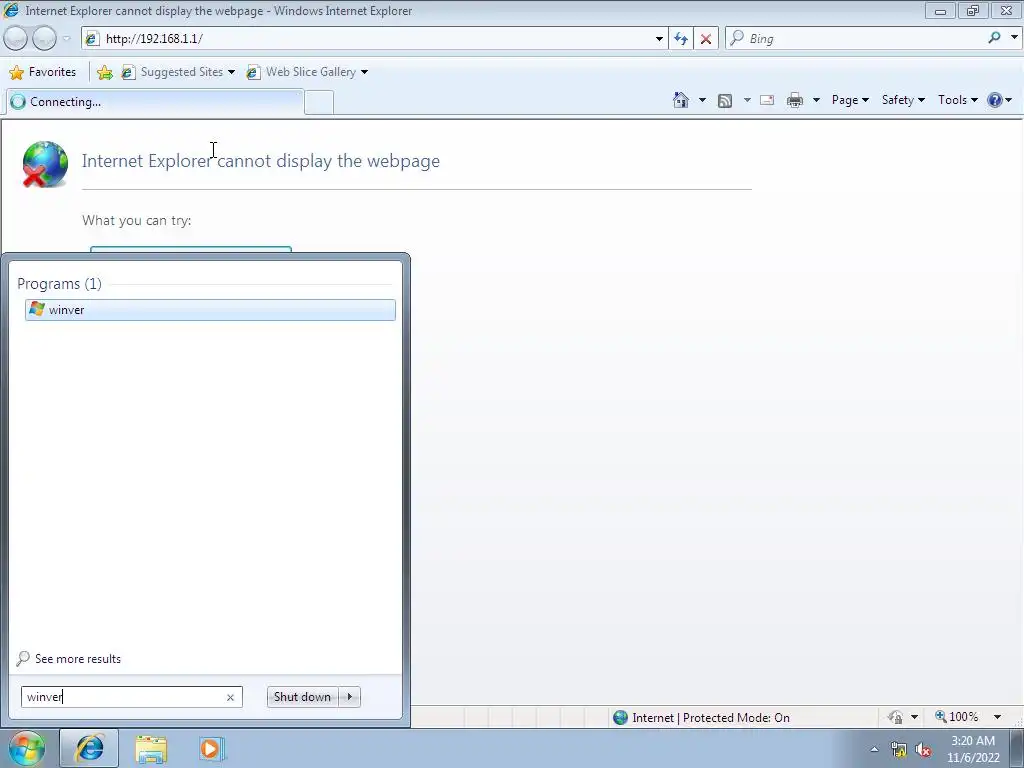This screenshot has height=768, width=1024.
Task: Clear the search text with X
Action: (231, 697)
